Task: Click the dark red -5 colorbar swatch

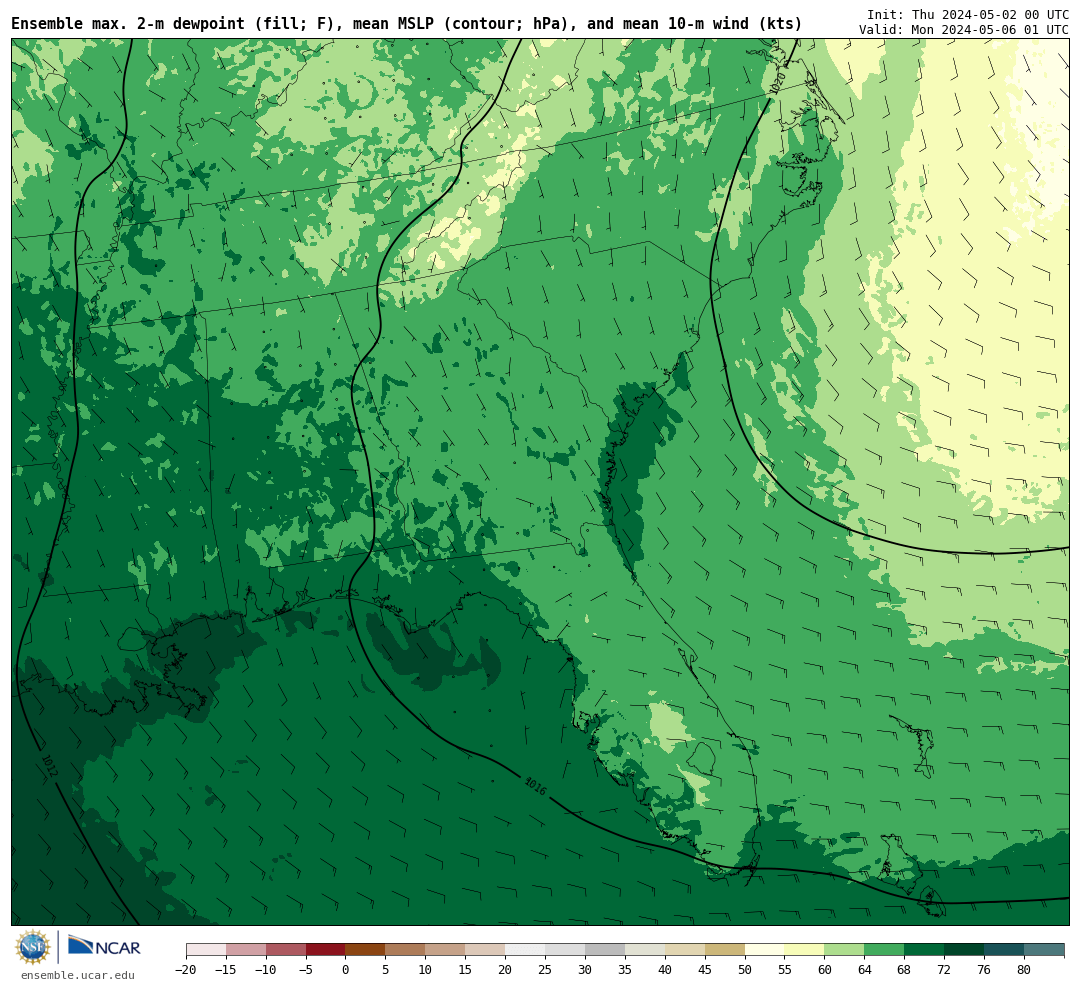Action: (x=326, y=950)
